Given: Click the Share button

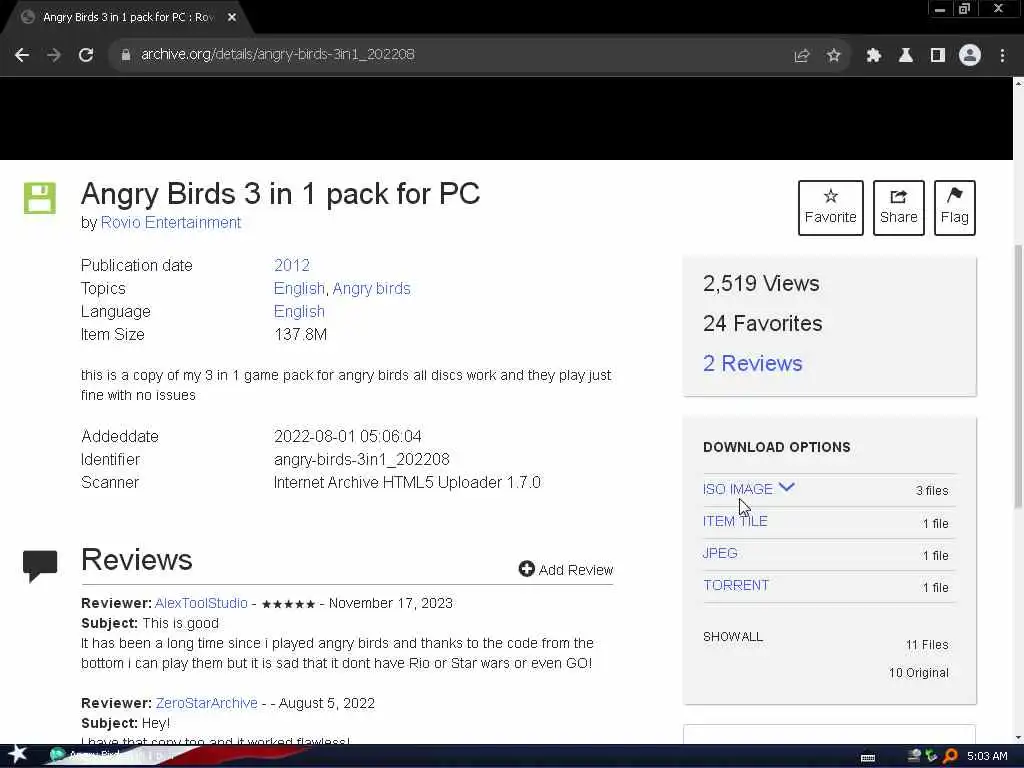Looking at the screenshot, I should pyautogui.click(x=899, y=208).
